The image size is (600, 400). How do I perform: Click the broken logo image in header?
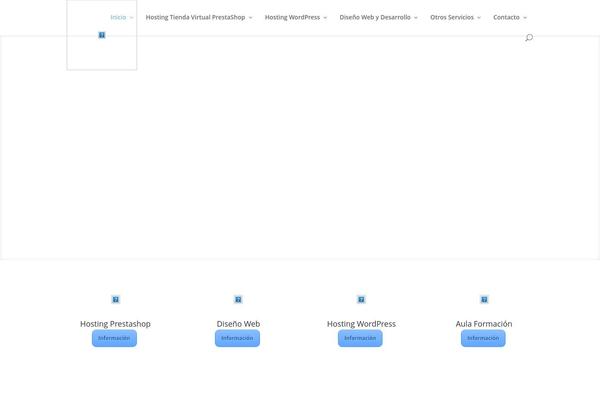click(102, 35)
